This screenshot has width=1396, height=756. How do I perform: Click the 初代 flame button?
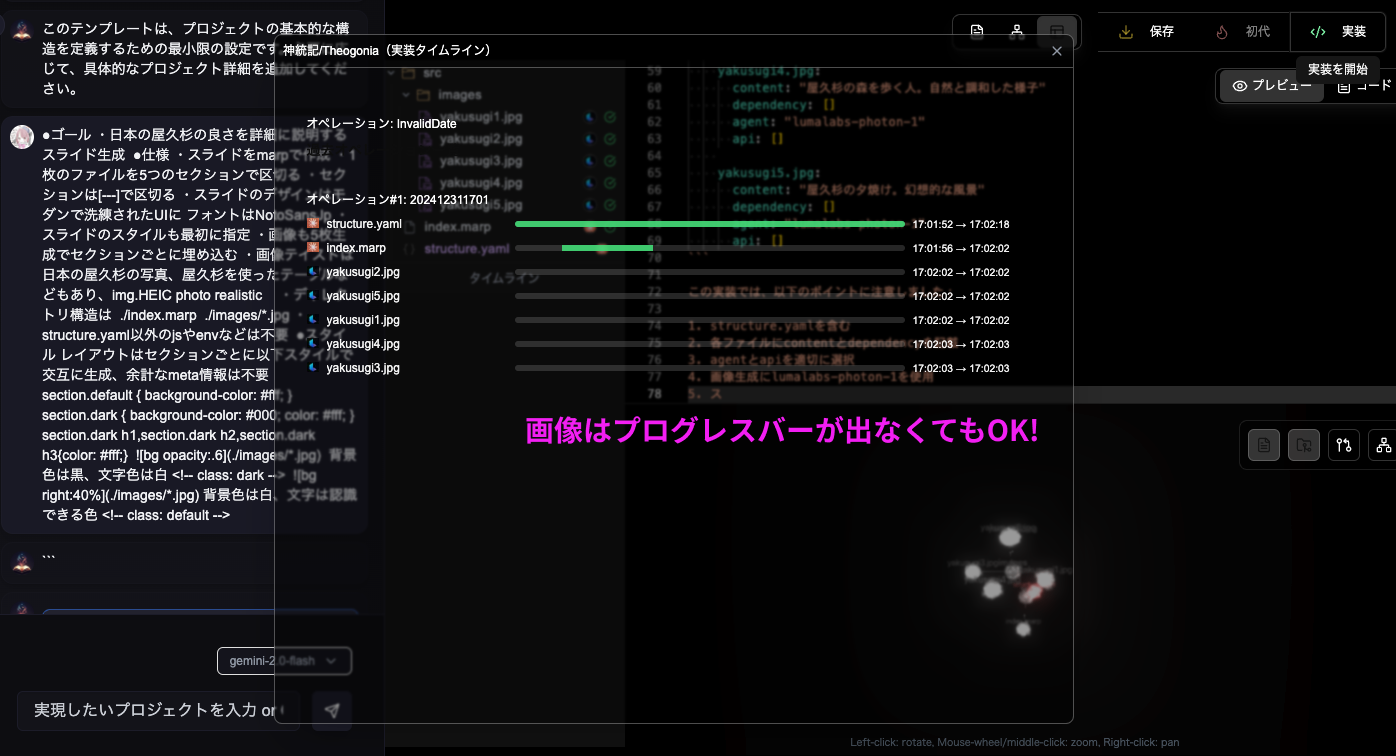1243,32
